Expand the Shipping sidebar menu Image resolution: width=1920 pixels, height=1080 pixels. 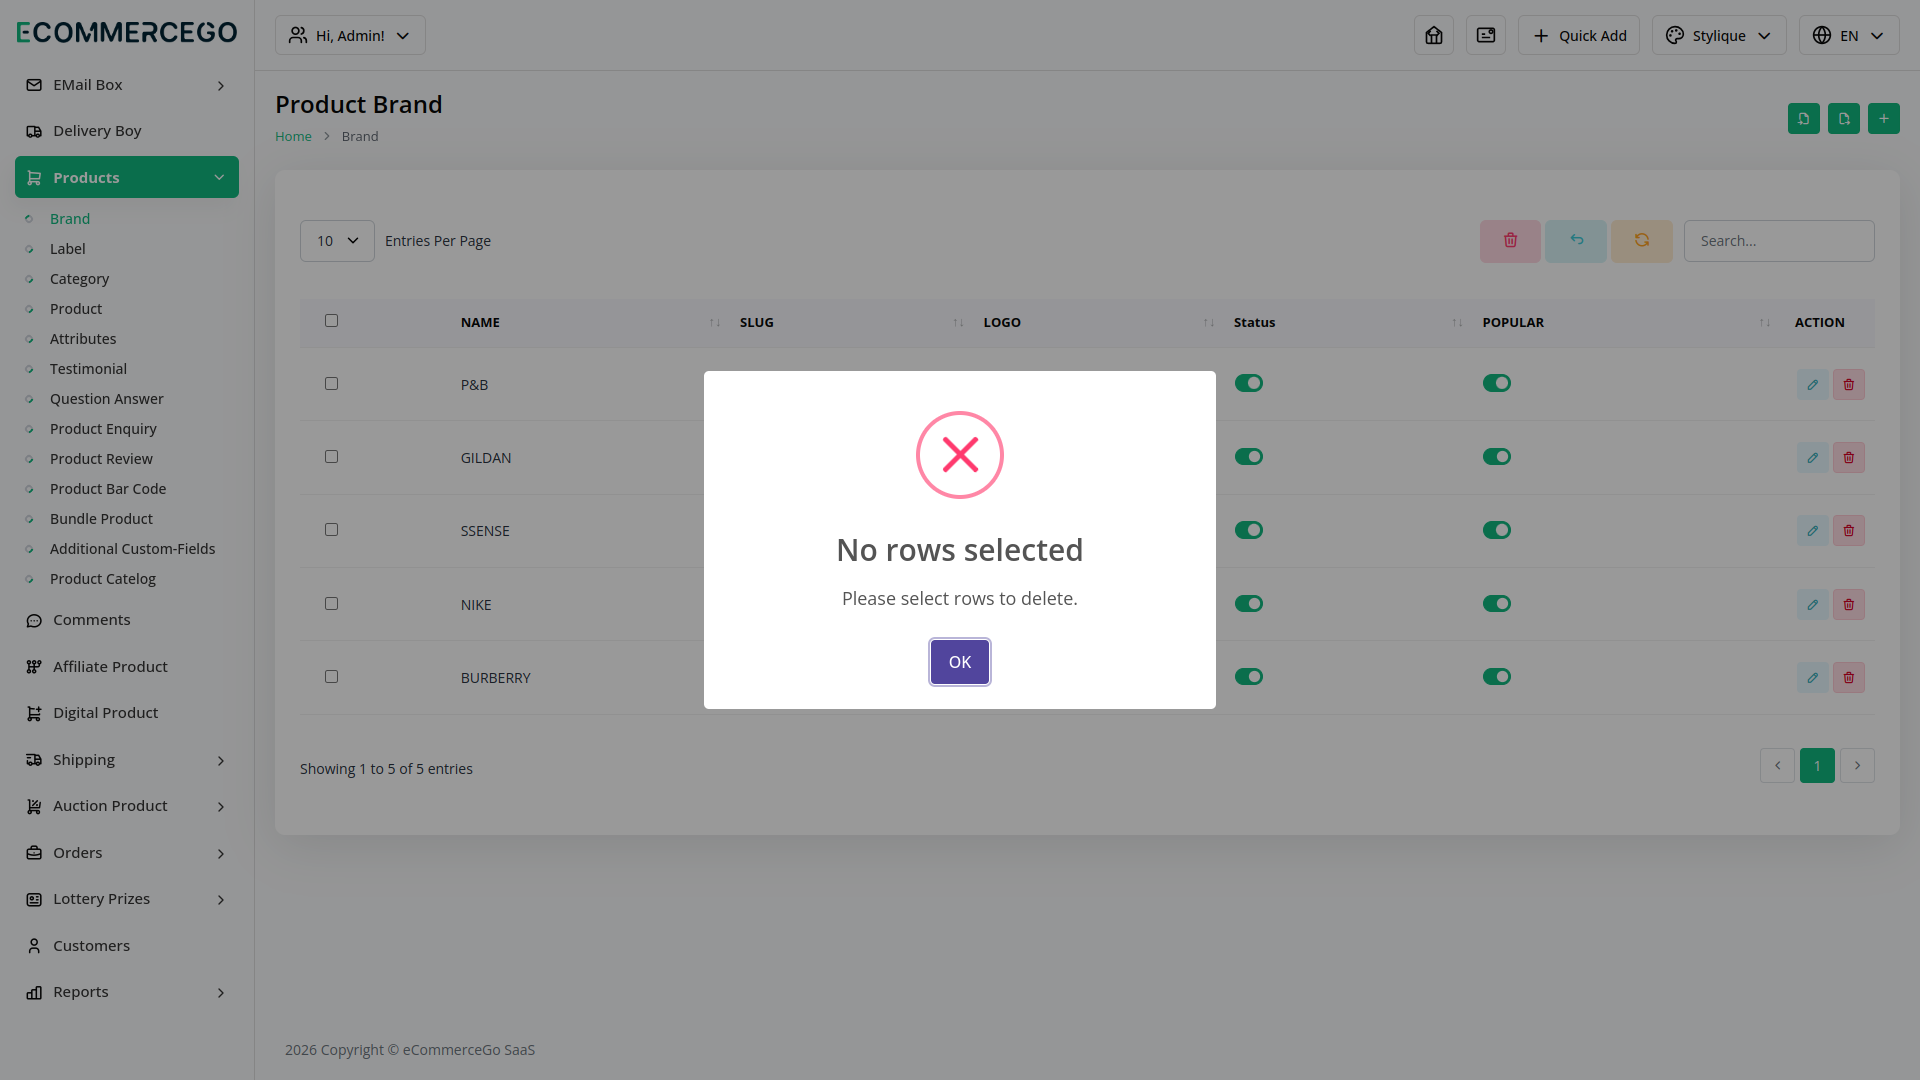pyautogui.click(x=127, y=760)
